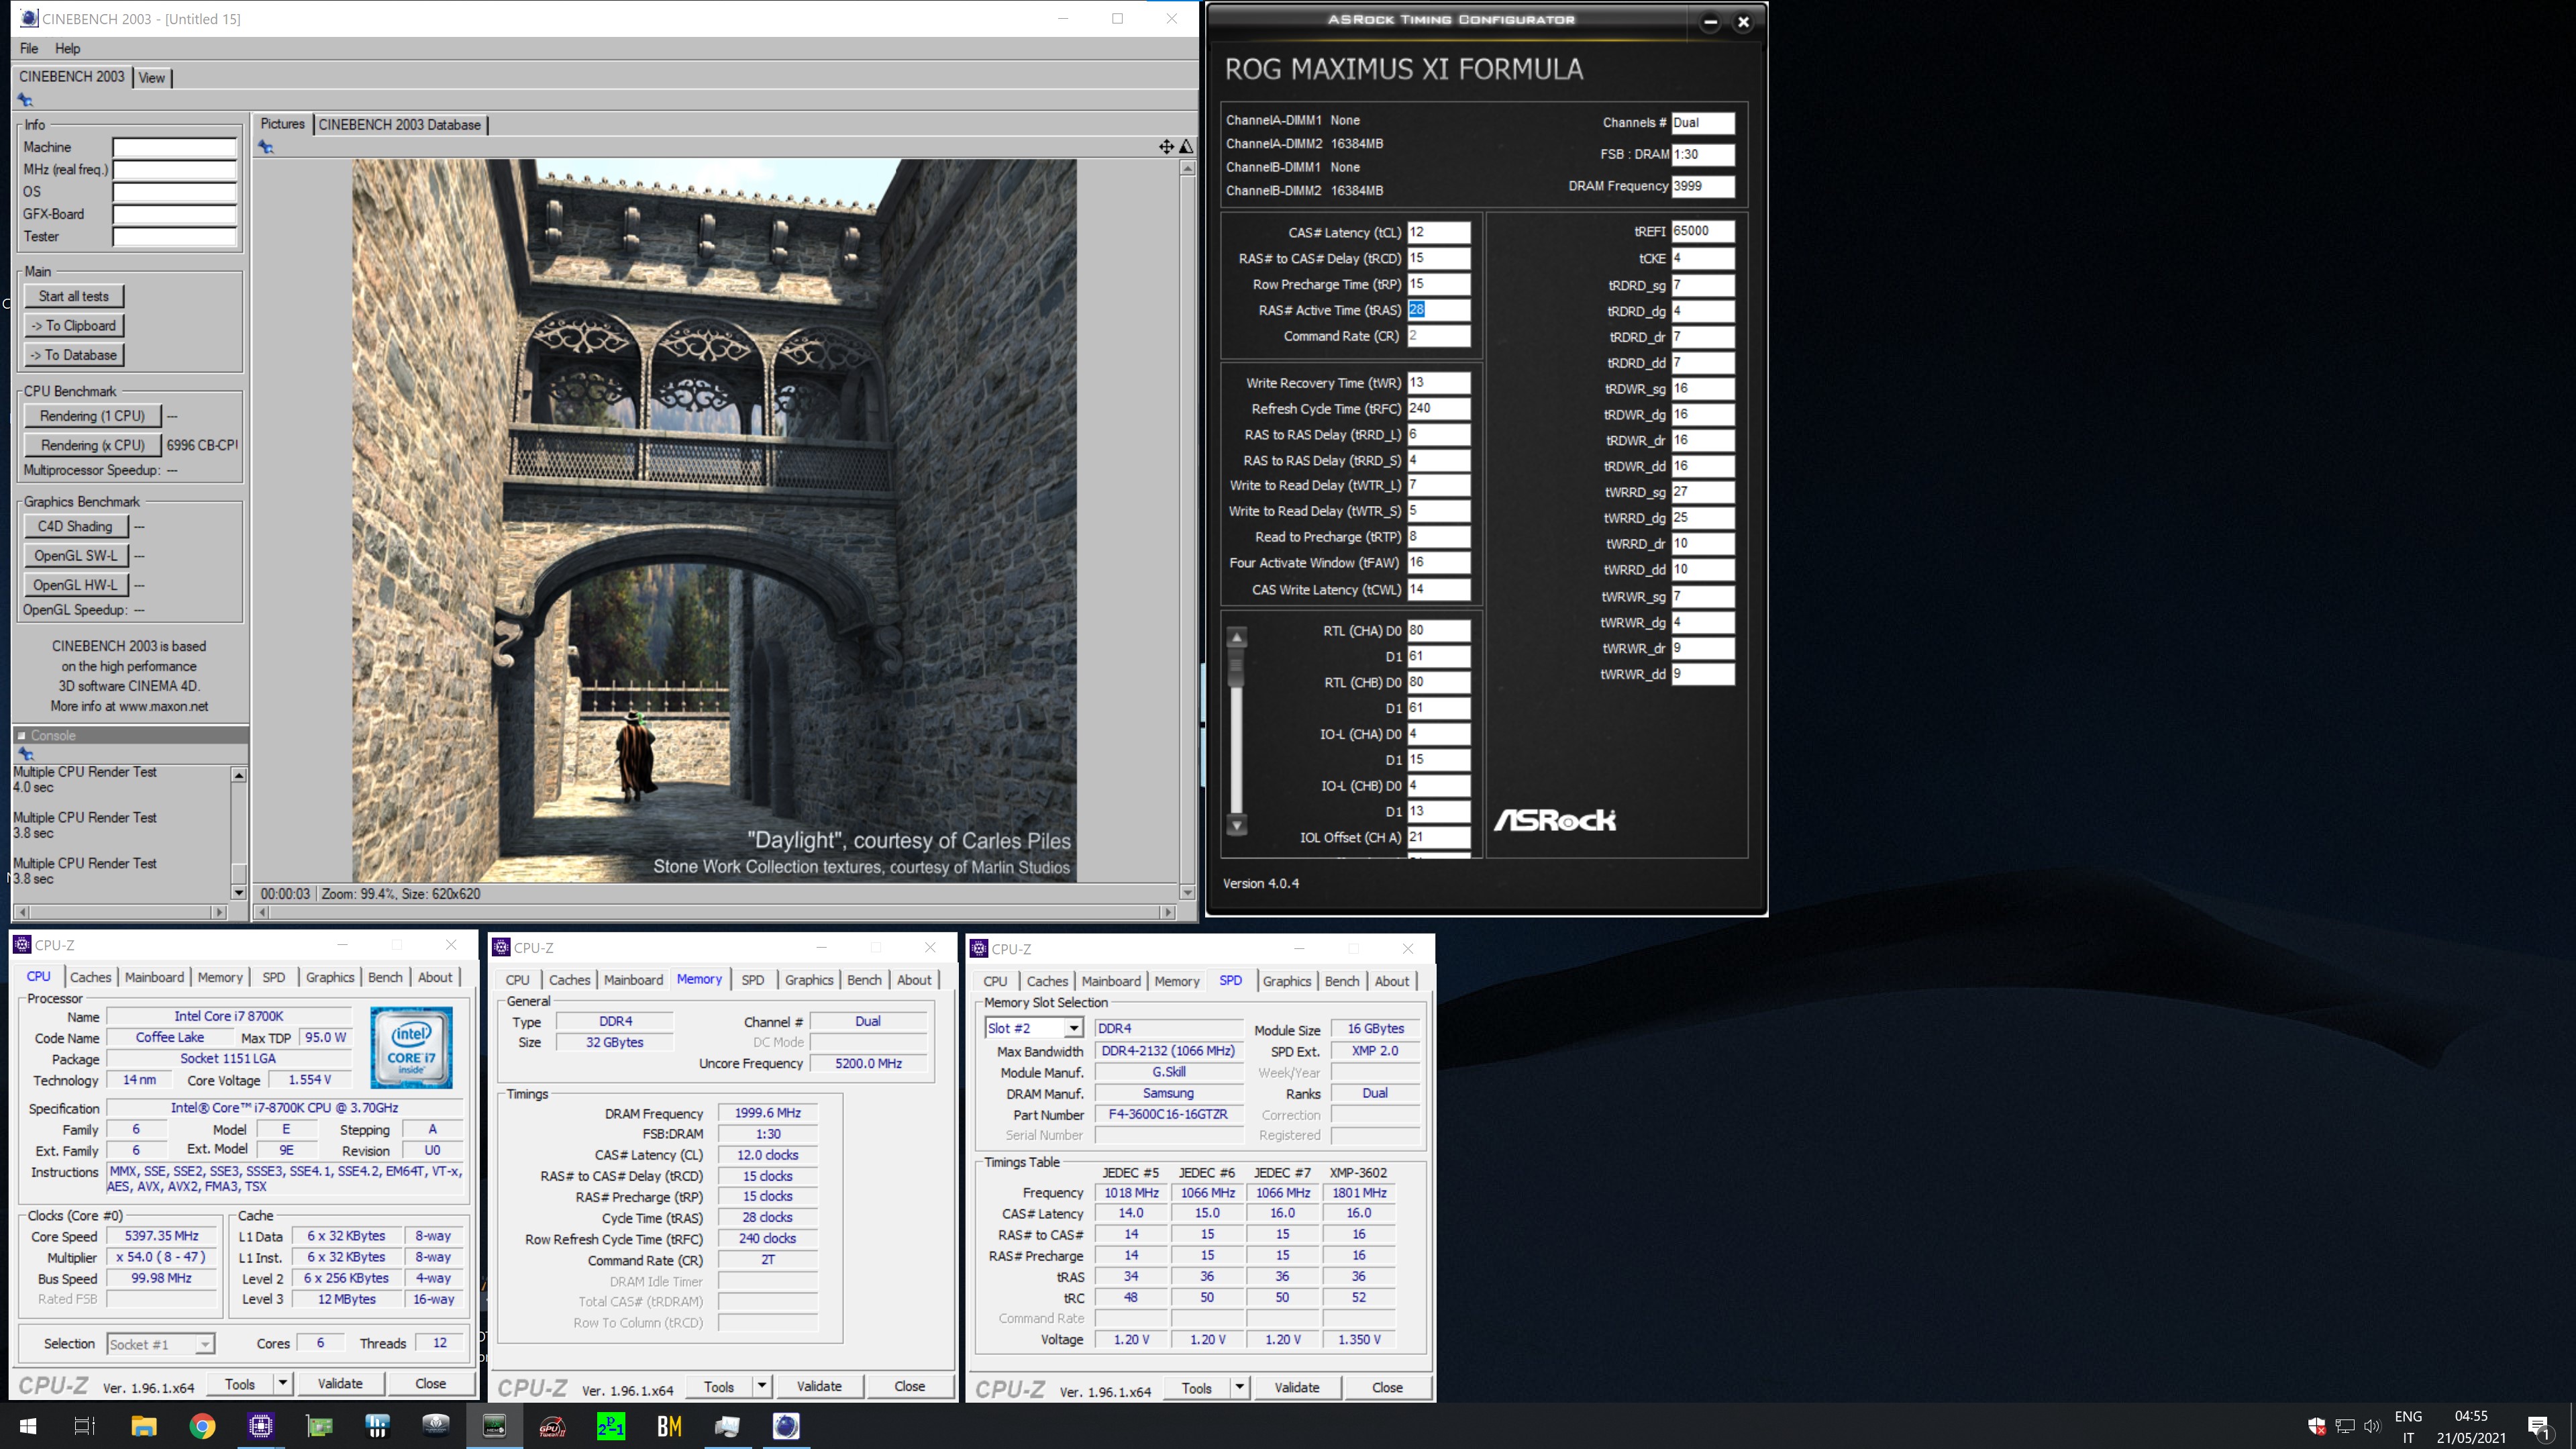Open the Windows Security tray icon

pos(2316,1426)
